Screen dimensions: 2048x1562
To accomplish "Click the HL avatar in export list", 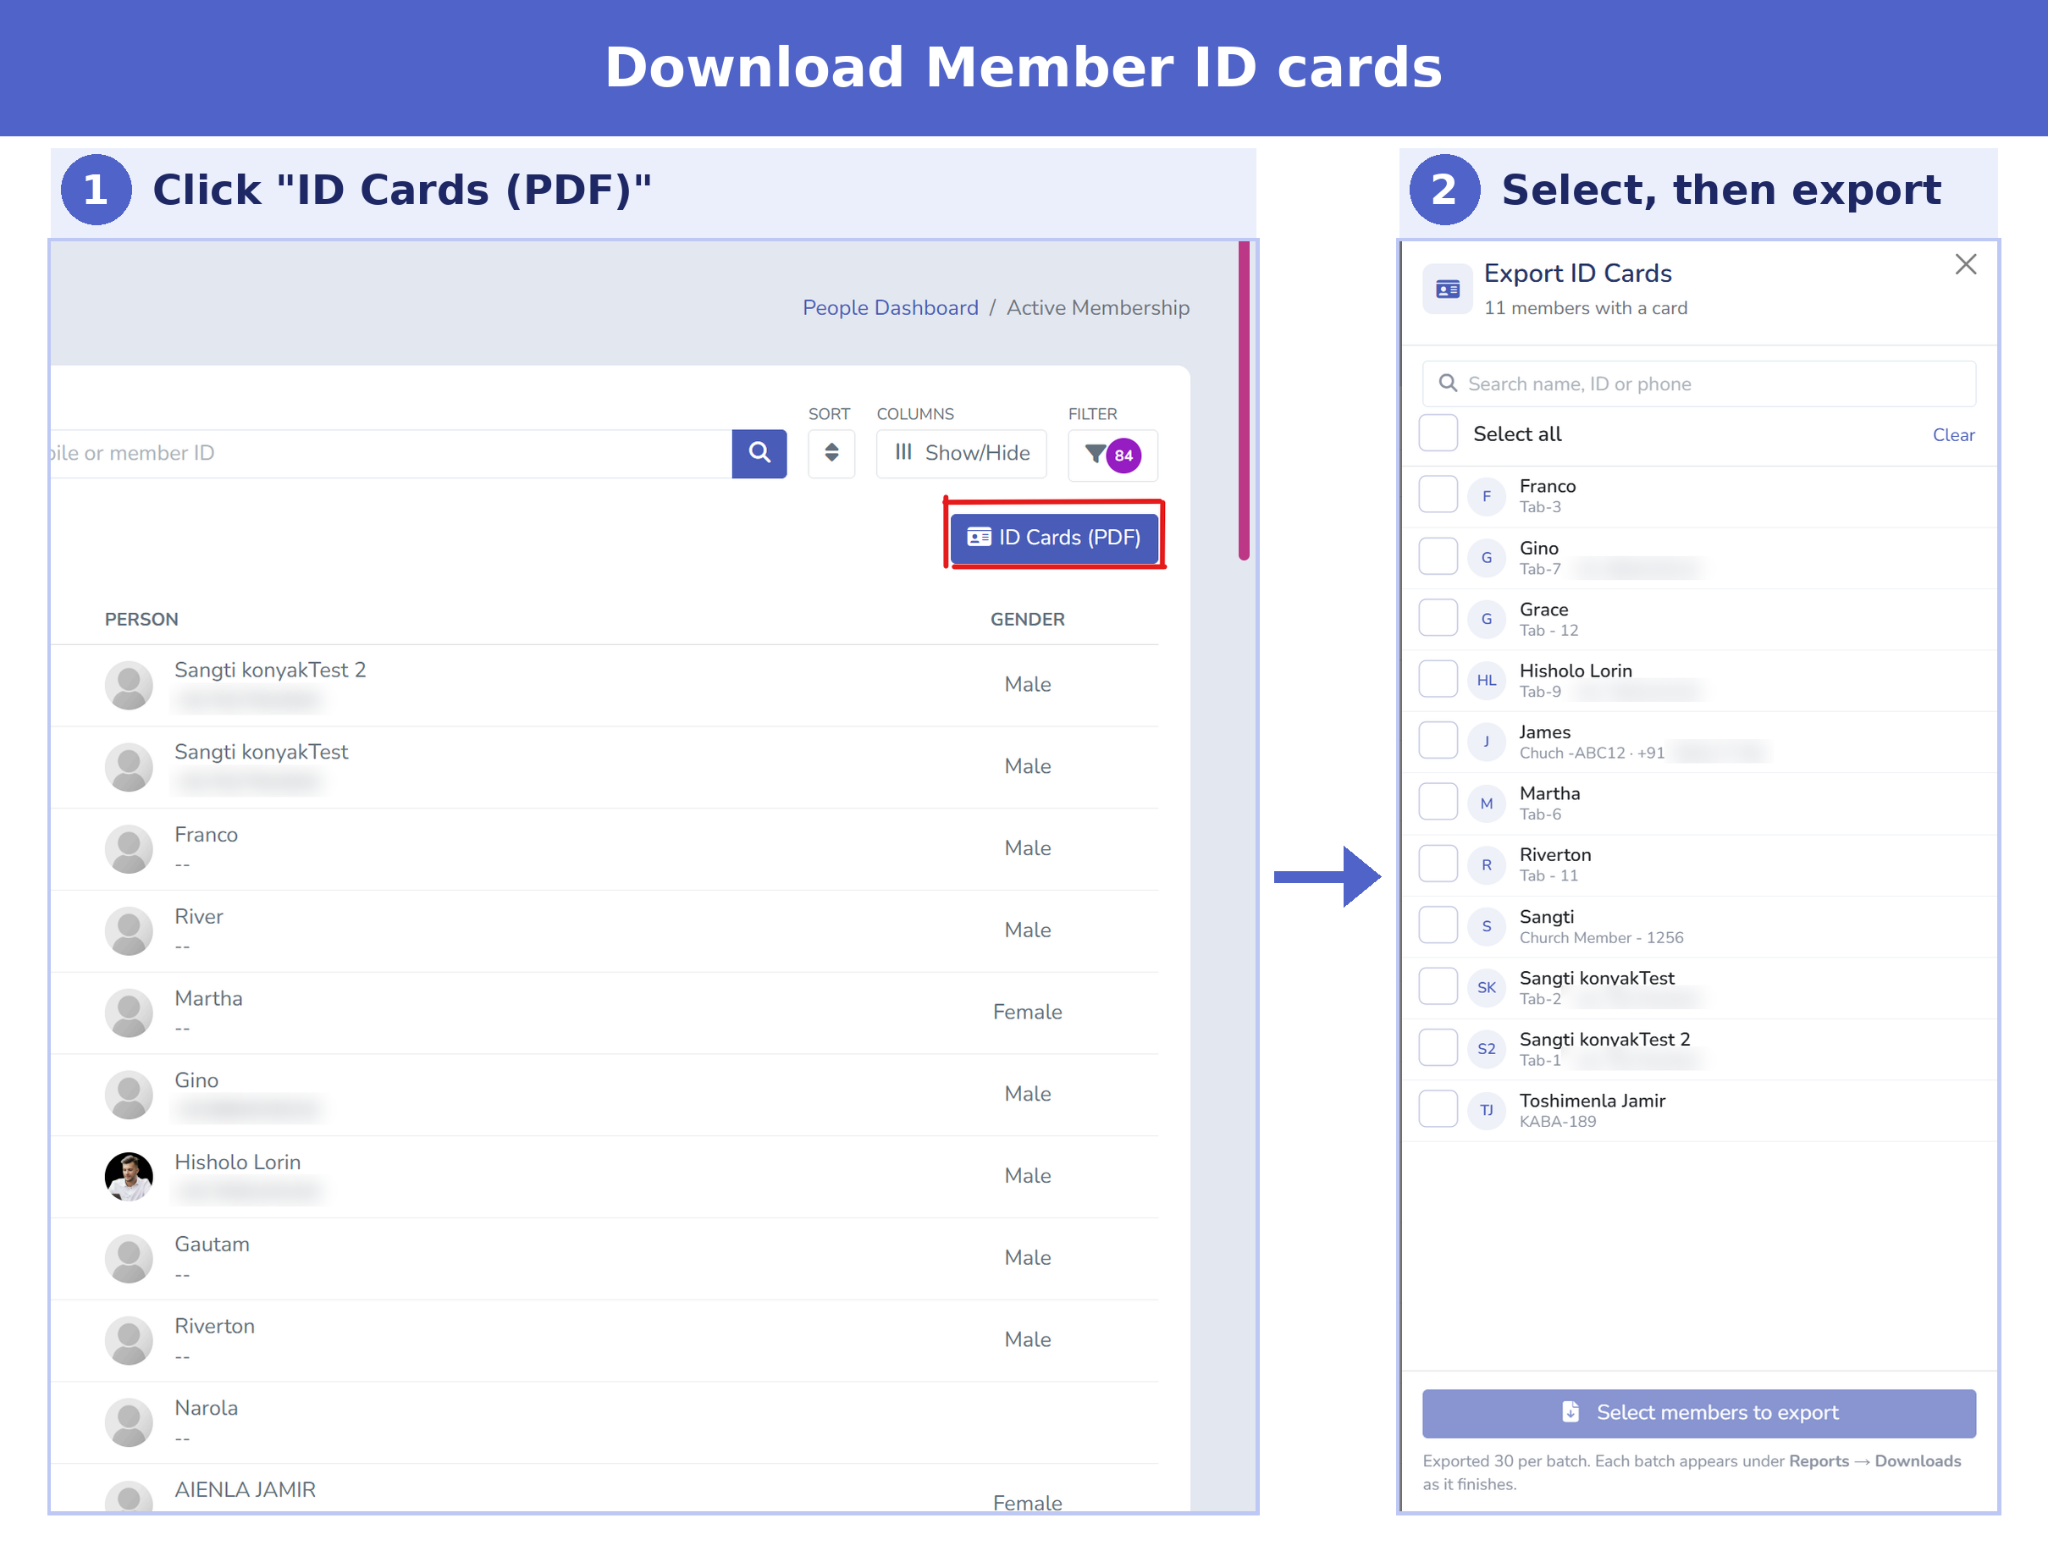I will click(1486, 680).
